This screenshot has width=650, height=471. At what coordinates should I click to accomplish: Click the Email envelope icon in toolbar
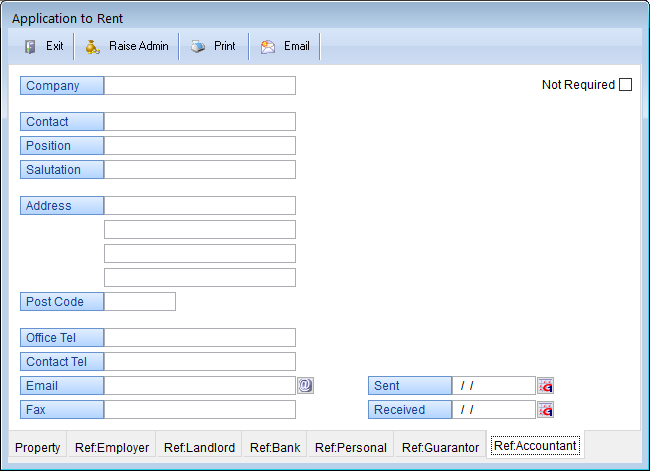pos(268,47)
